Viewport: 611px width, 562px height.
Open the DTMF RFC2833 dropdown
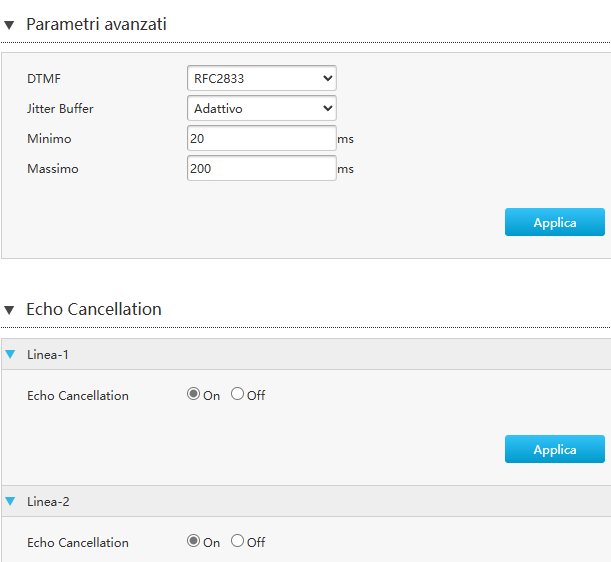(261, 78)
